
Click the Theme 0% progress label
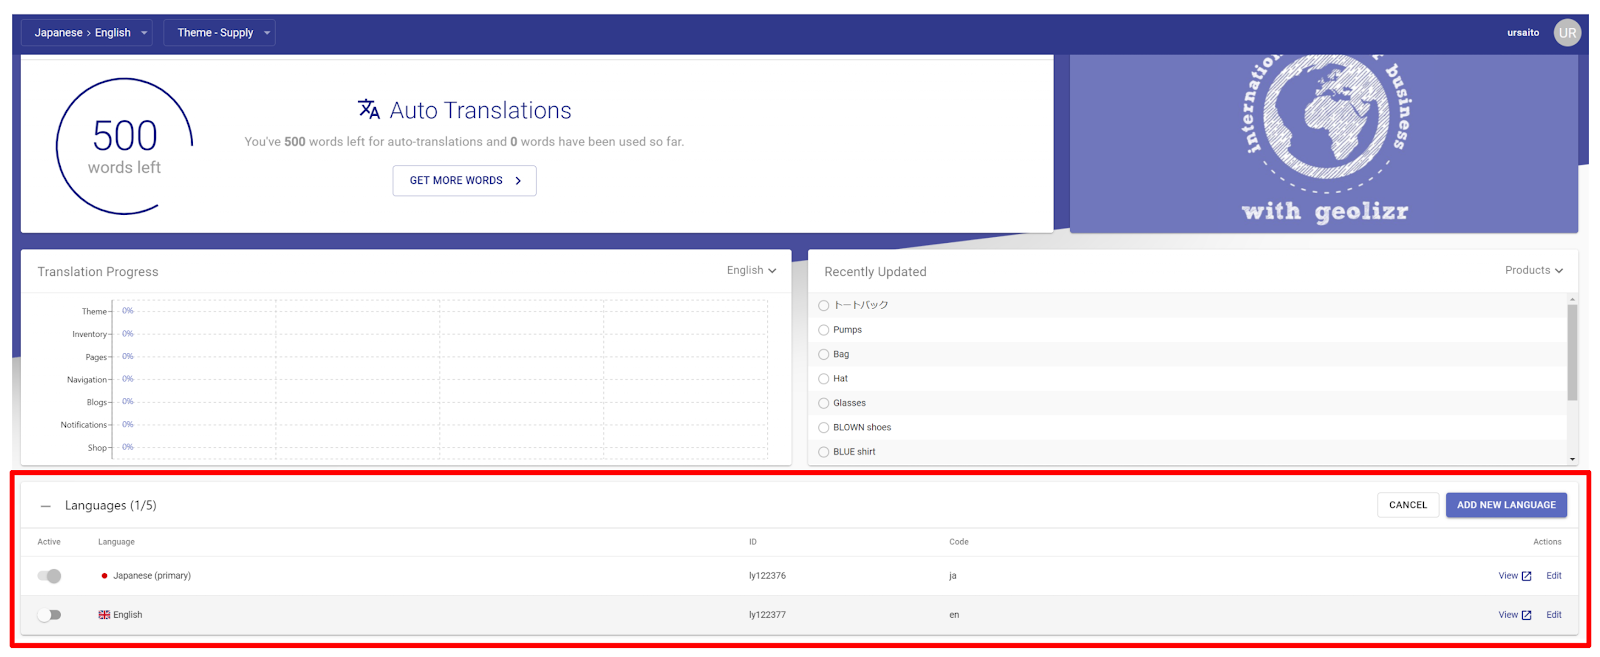click(128, 311)
